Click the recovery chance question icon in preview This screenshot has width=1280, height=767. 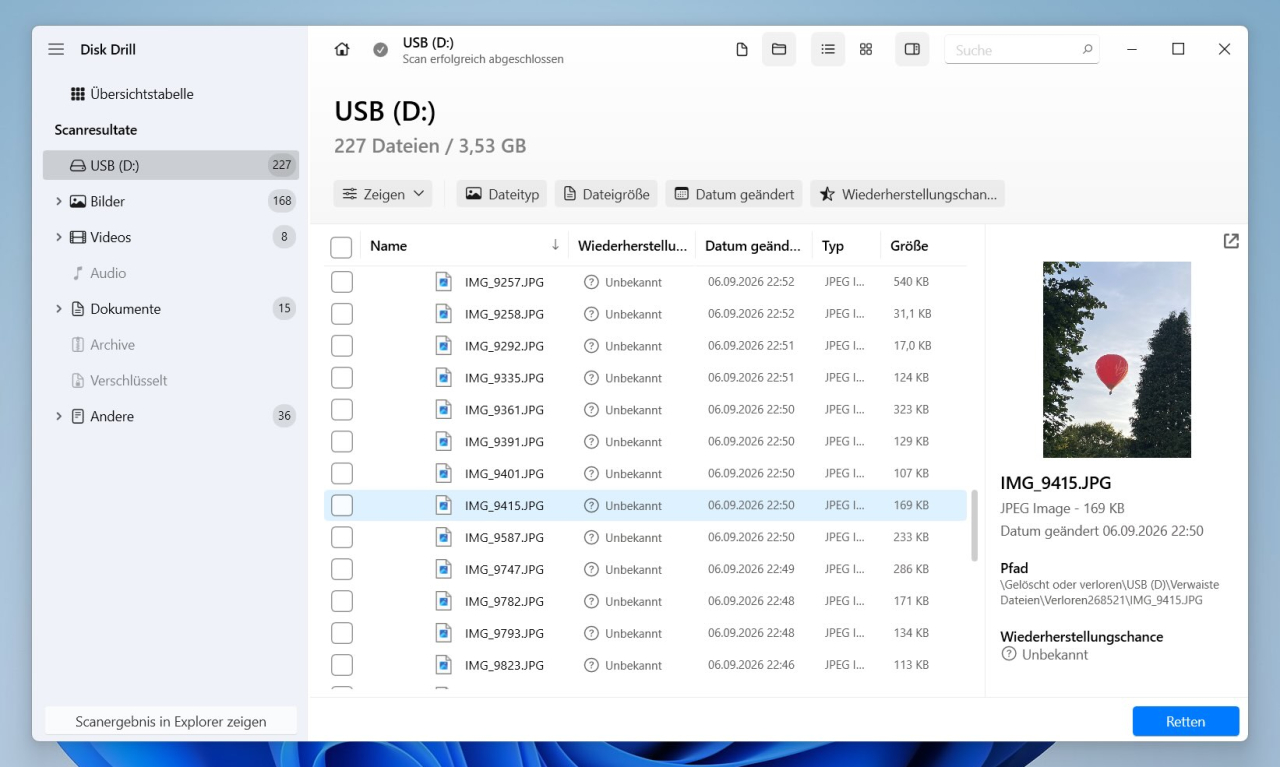1009,654
